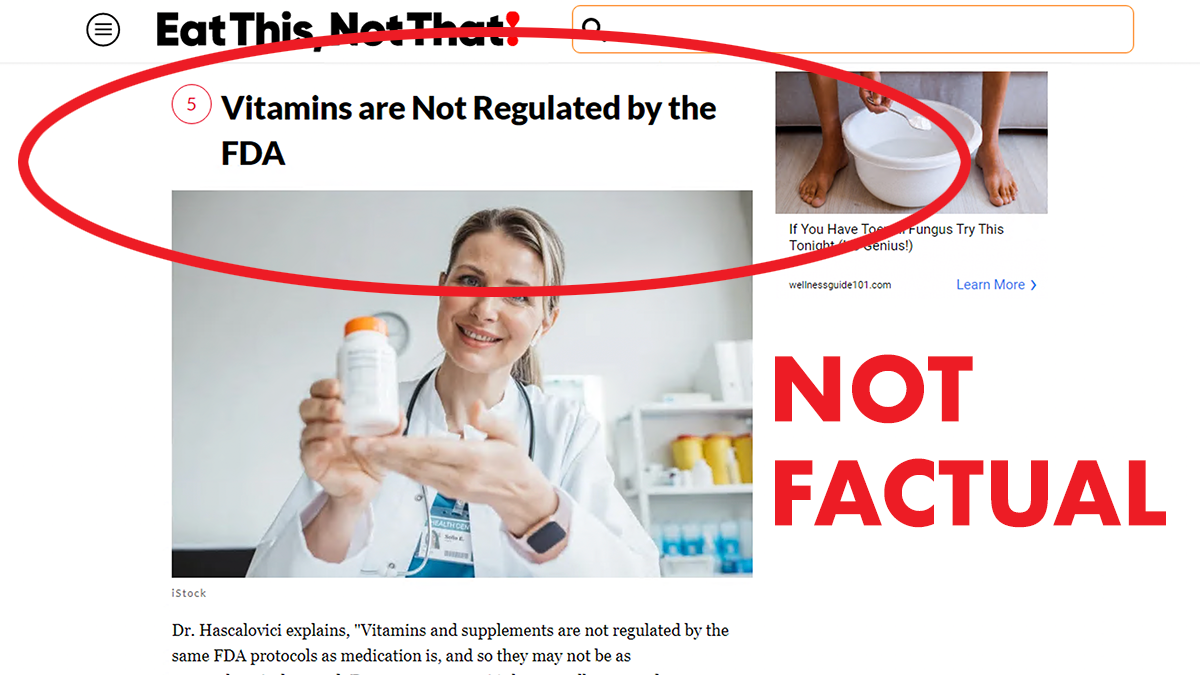1200x675 pixels.
Task: Click the orange-capped pill bottle
Action: [x=368, y=375]
